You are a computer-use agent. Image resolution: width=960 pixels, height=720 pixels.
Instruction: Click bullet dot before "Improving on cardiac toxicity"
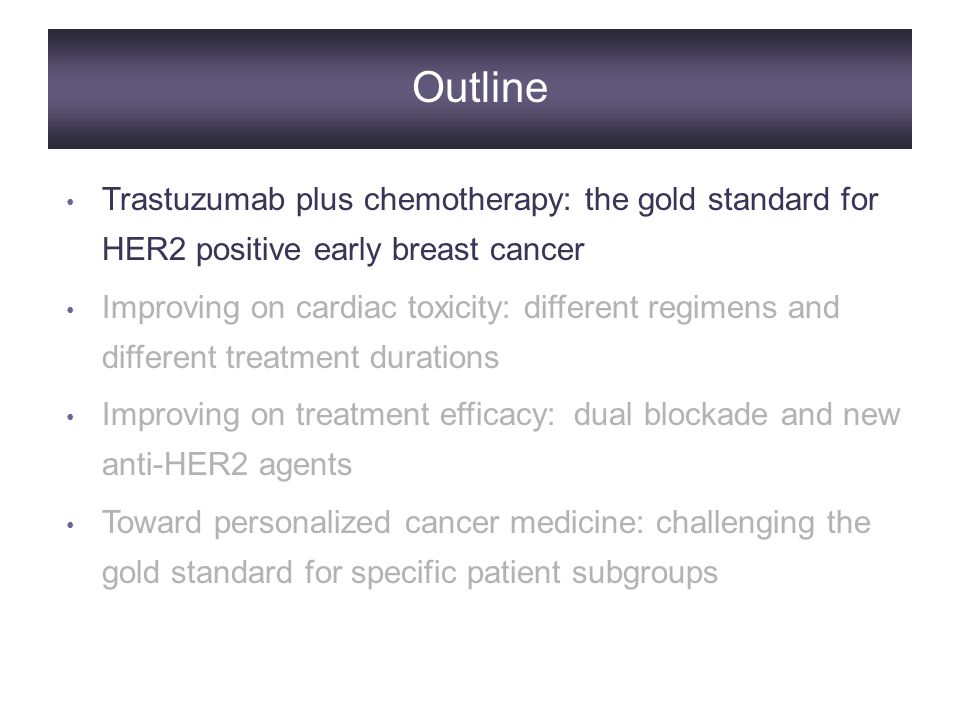70,309
